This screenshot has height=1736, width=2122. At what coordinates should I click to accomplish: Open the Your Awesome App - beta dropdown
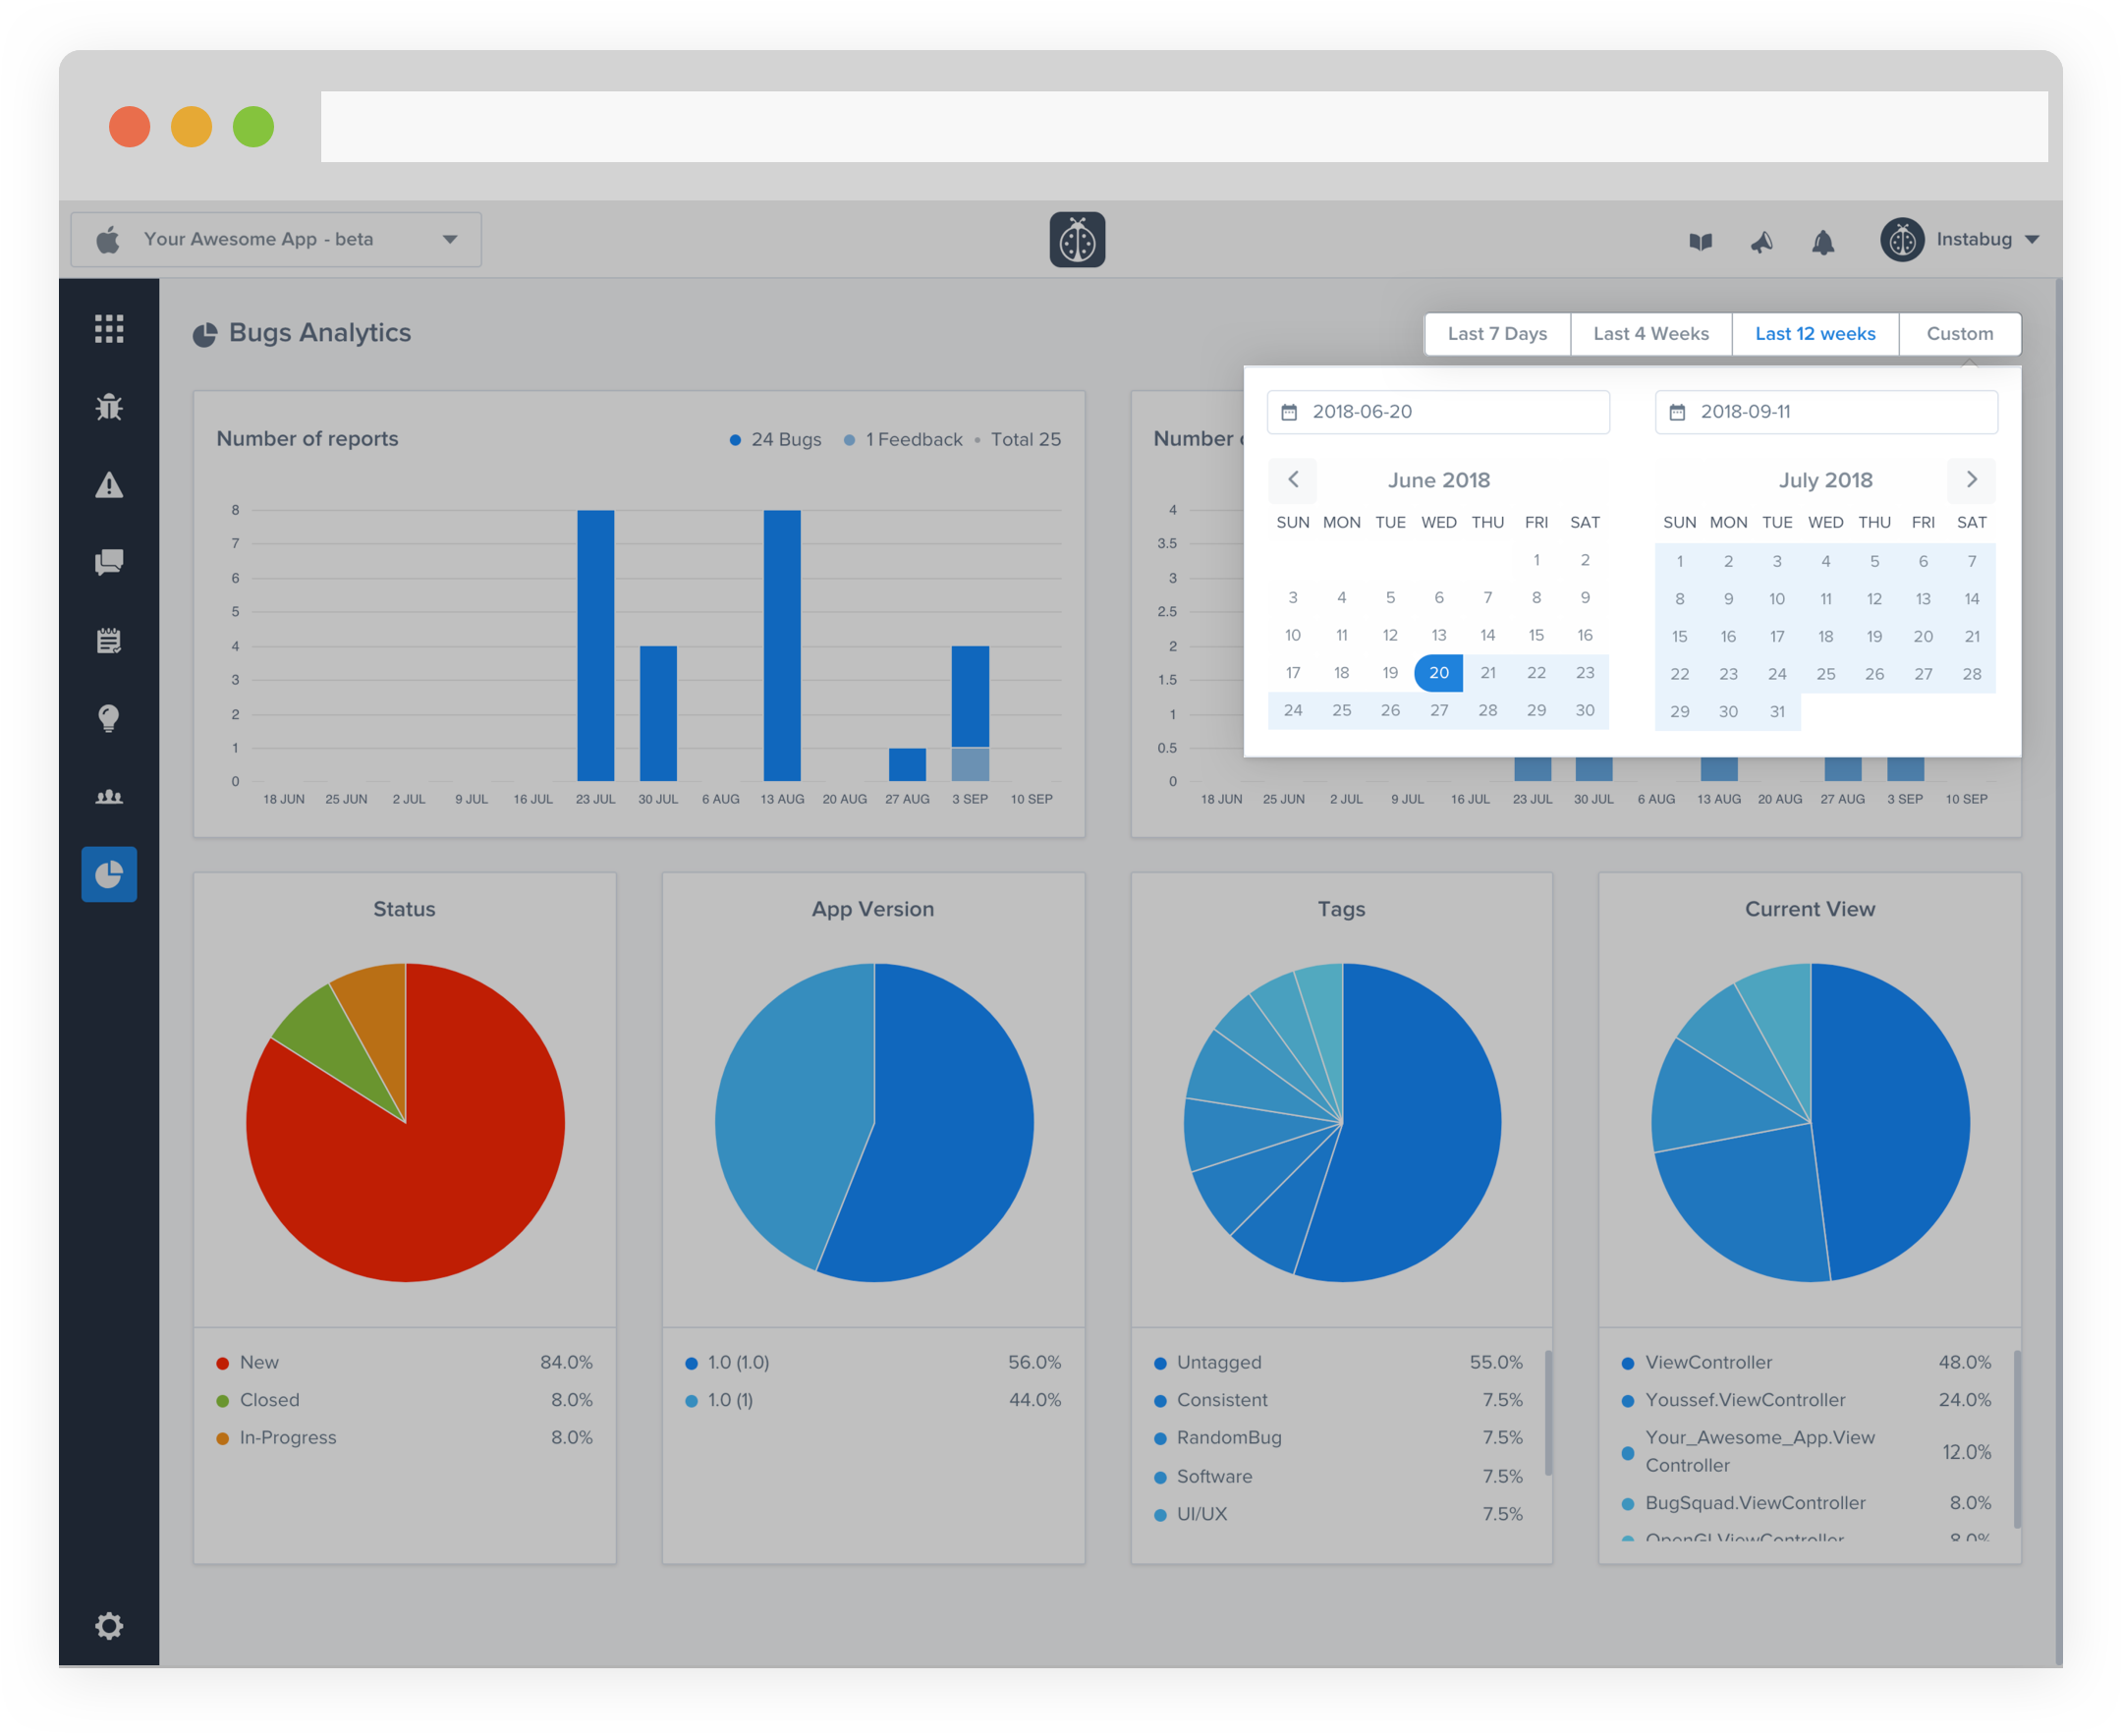[276, 239]
